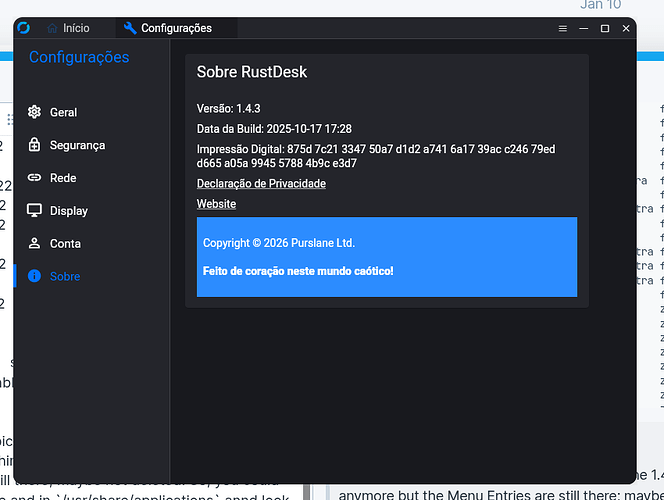Maximize the RustDesk window
Image resolution: width=664 pixels, height=500 pixels.
pyautogui.click(x=604, y=29)
